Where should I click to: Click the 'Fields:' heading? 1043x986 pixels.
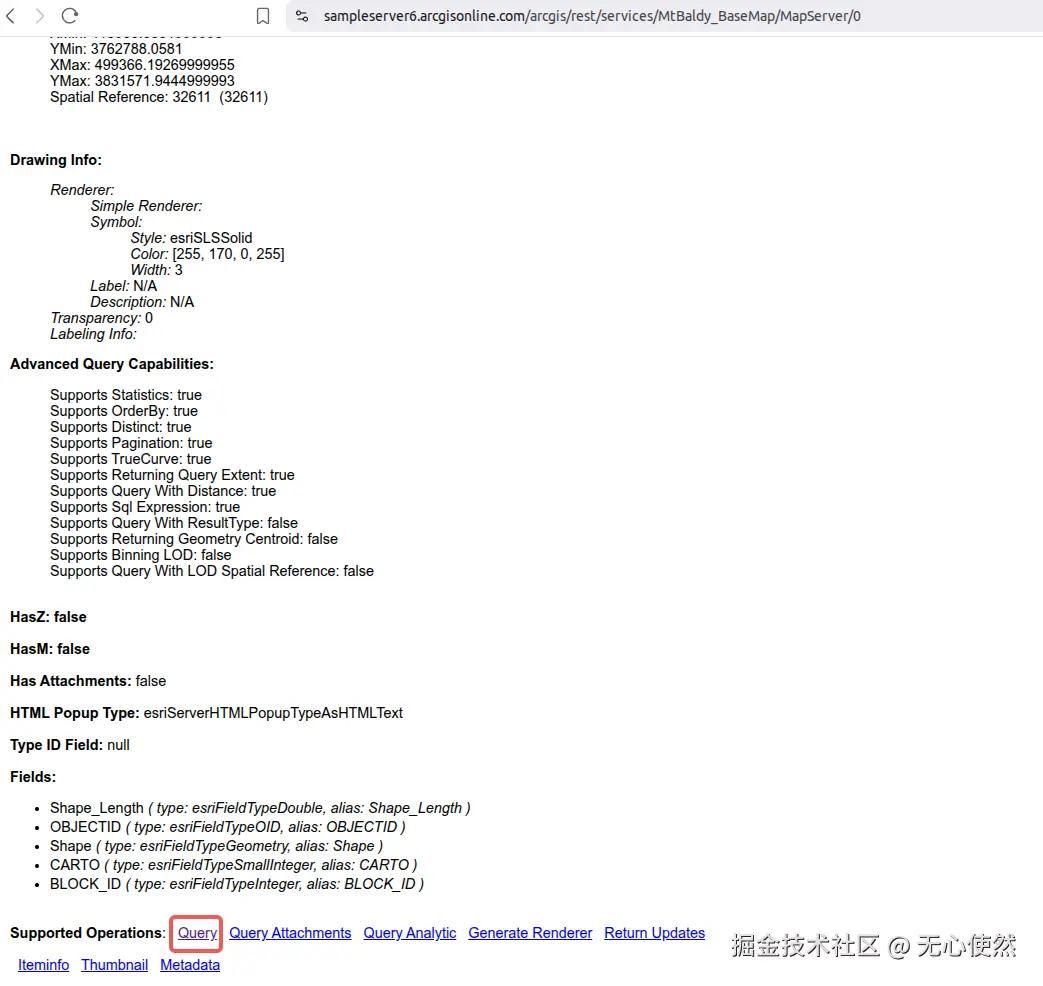33,777
